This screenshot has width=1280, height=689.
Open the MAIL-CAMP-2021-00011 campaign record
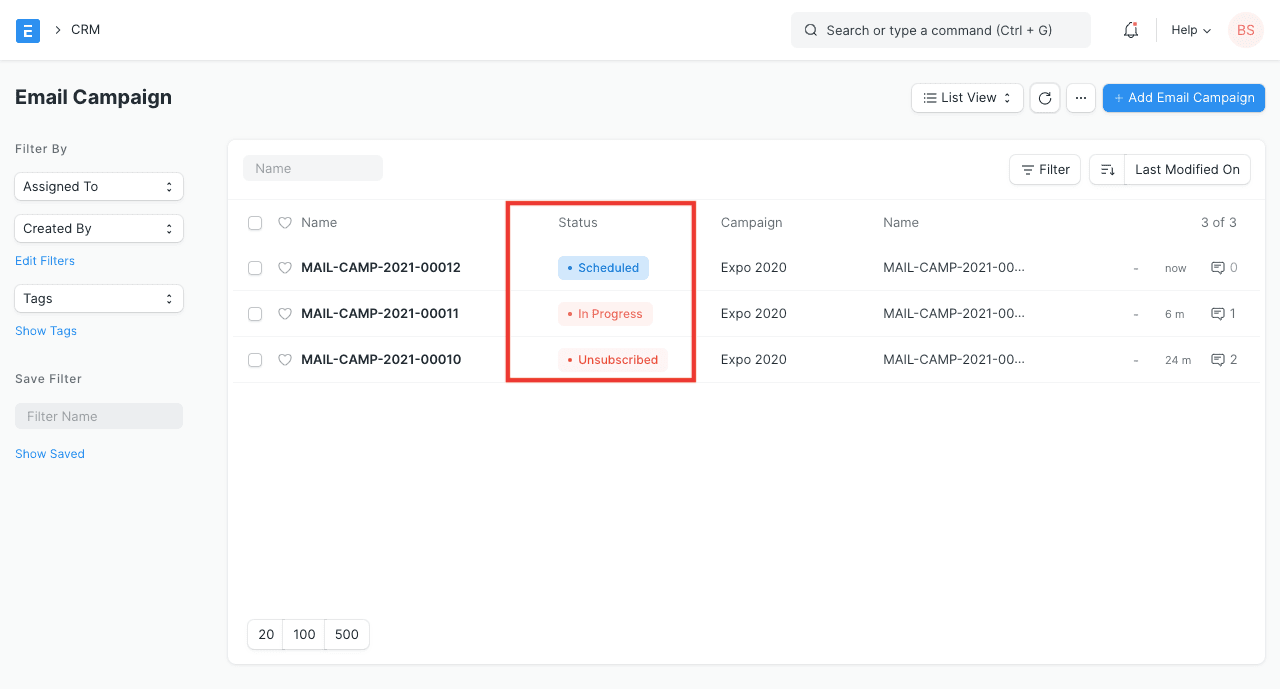(x=380, y=314)
